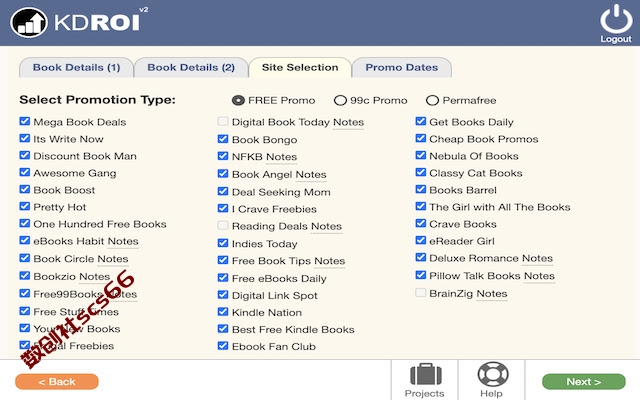Image resolution: width=640 pixels, height=400 pixels.
Task: Uncheck Book Bongo checkbox
Action: pos(223,139)
